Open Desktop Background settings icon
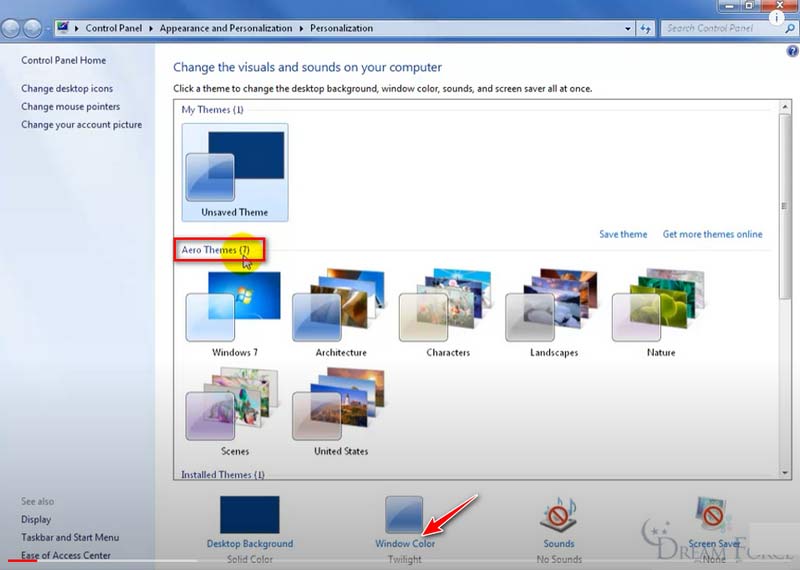This screenshot has width=800, height=570. (249, 514)
